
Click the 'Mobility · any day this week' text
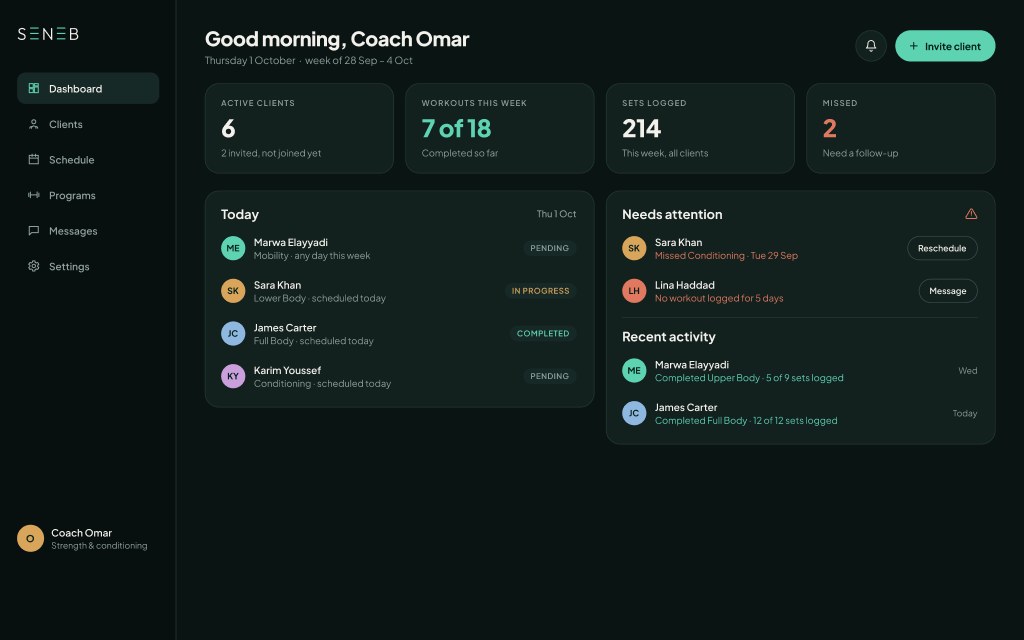[x=312, y=255]
